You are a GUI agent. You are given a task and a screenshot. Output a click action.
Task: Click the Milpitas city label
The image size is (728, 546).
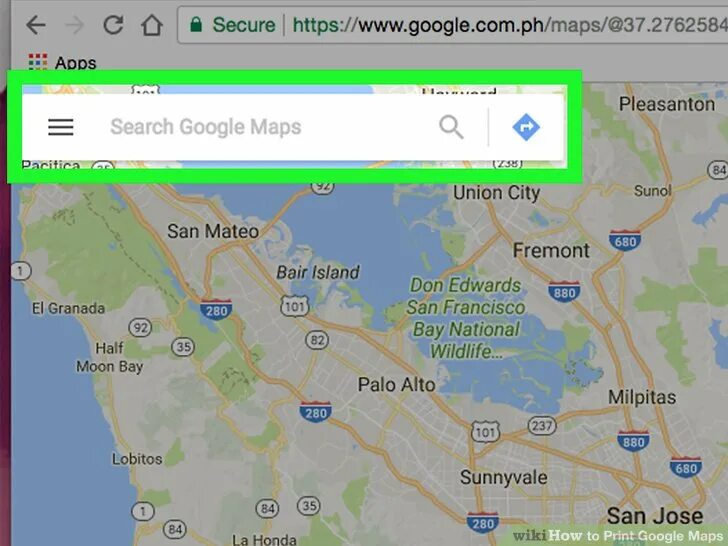[x=642, y=397]
